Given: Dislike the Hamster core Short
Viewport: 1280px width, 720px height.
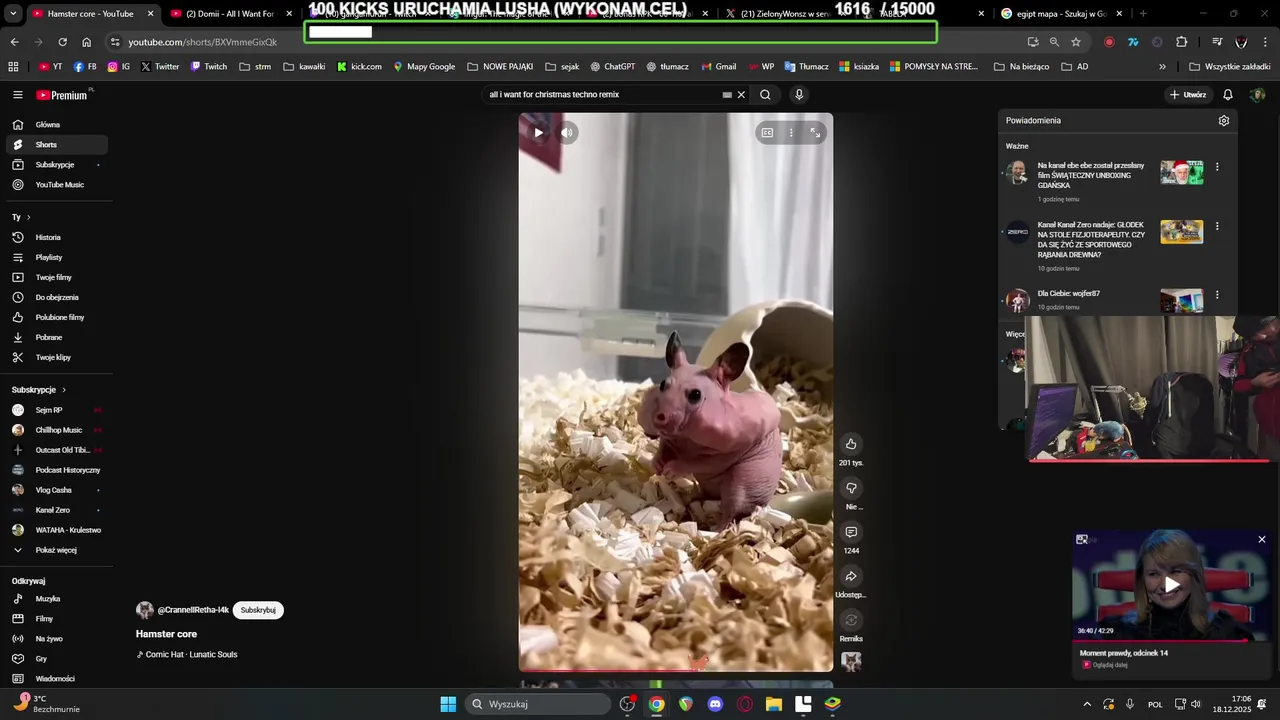Looking at the screenshot, I should coord(851,488).
